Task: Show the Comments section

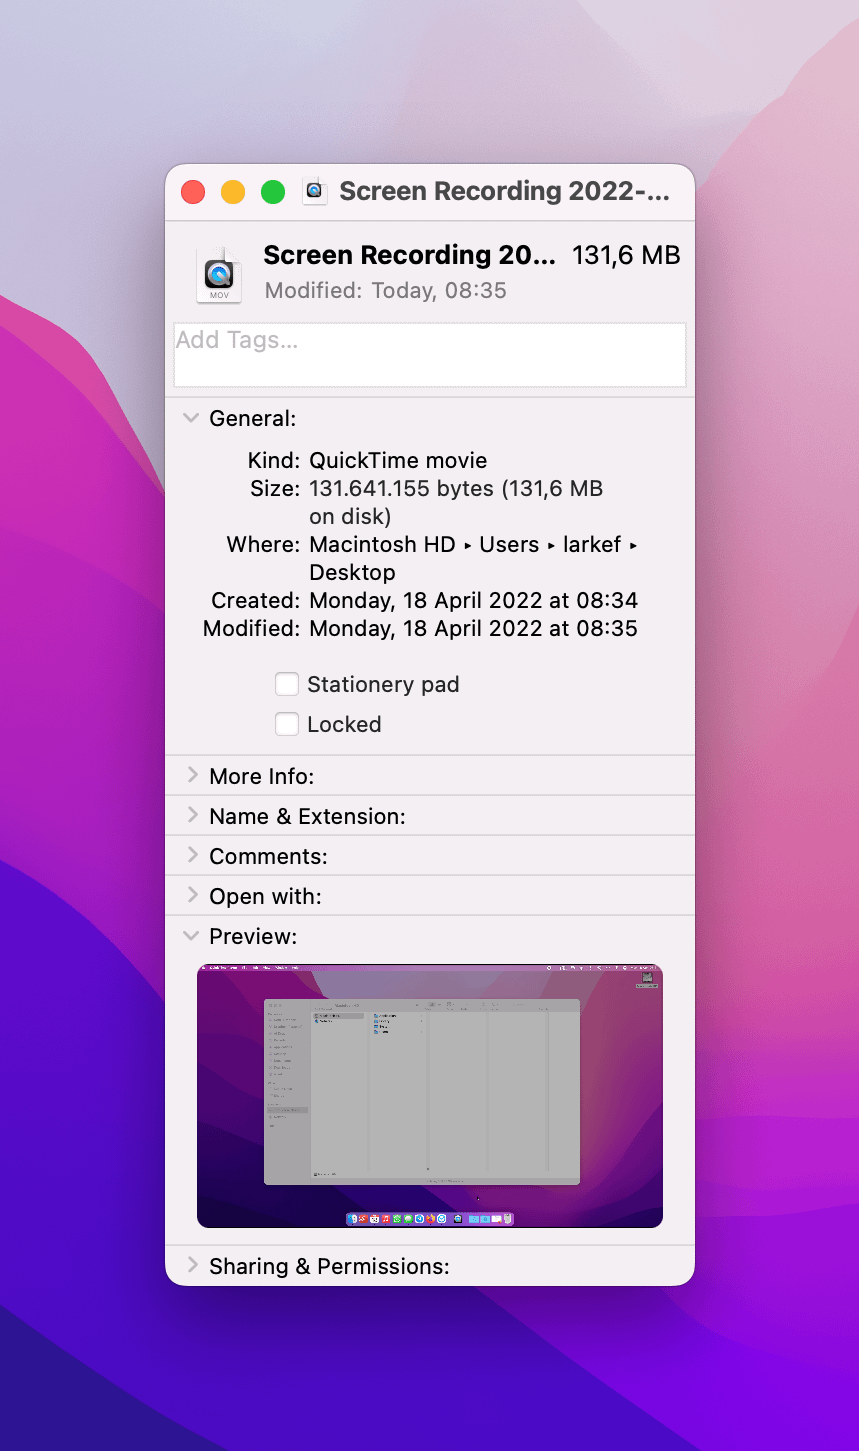Action: (192, 856)
